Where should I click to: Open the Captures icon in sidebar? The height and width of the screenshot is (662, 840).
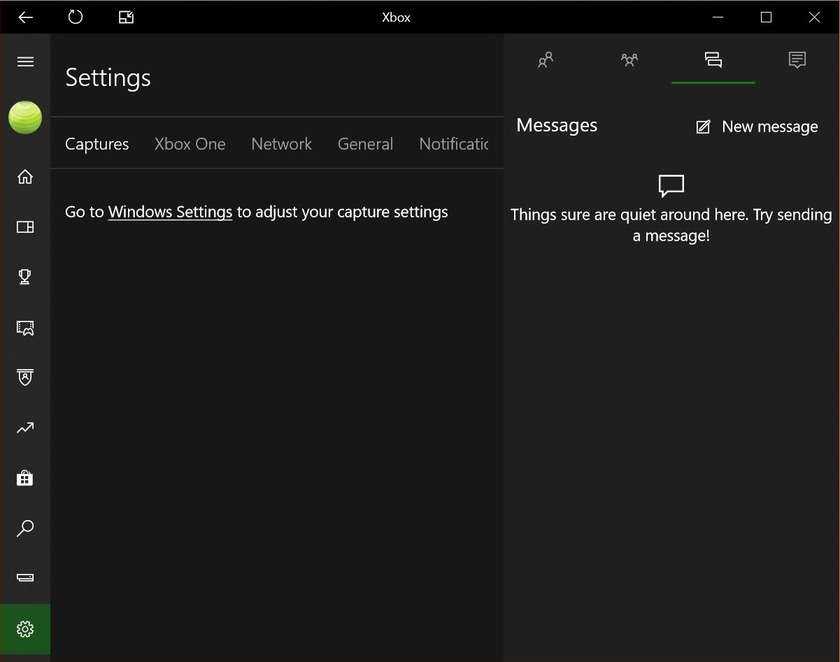pos(25,327)
